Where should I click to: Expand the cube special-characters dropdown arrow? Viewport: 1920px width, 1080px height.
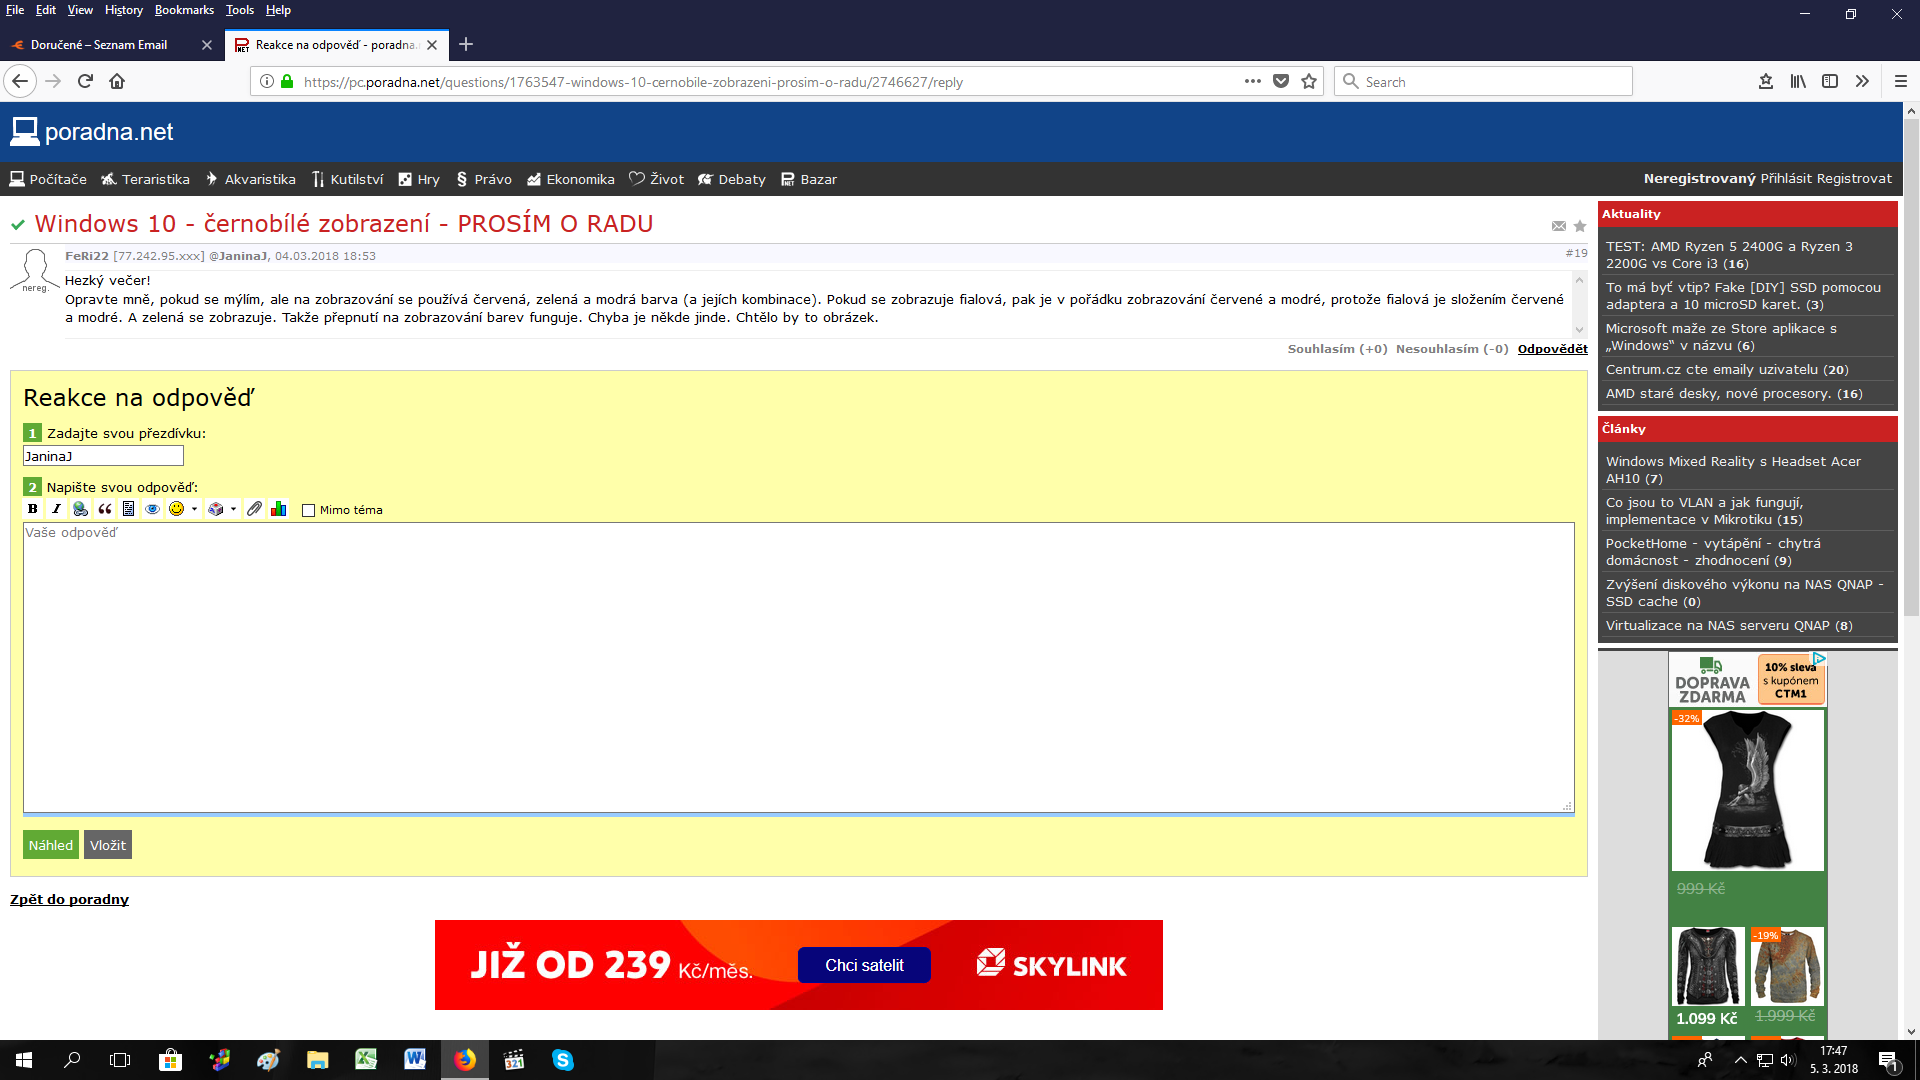pos(233,509)
